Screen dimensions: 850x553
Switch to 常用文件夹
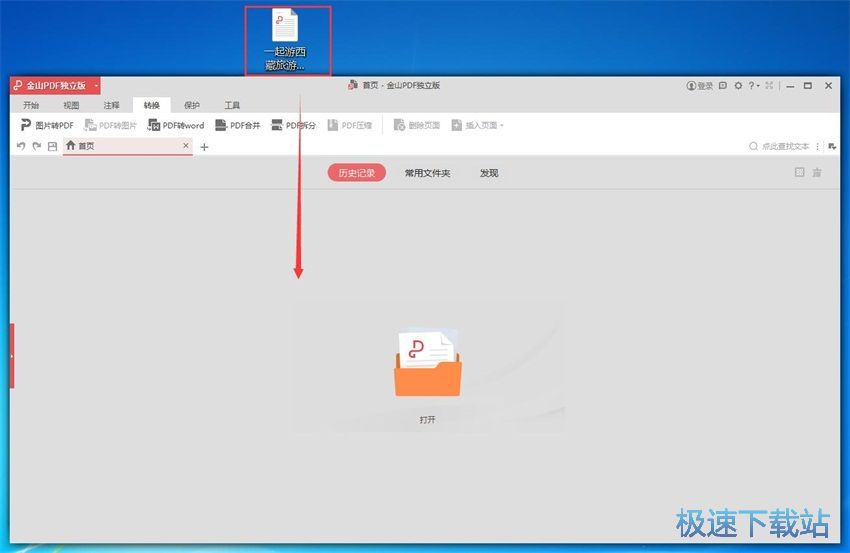427,173
